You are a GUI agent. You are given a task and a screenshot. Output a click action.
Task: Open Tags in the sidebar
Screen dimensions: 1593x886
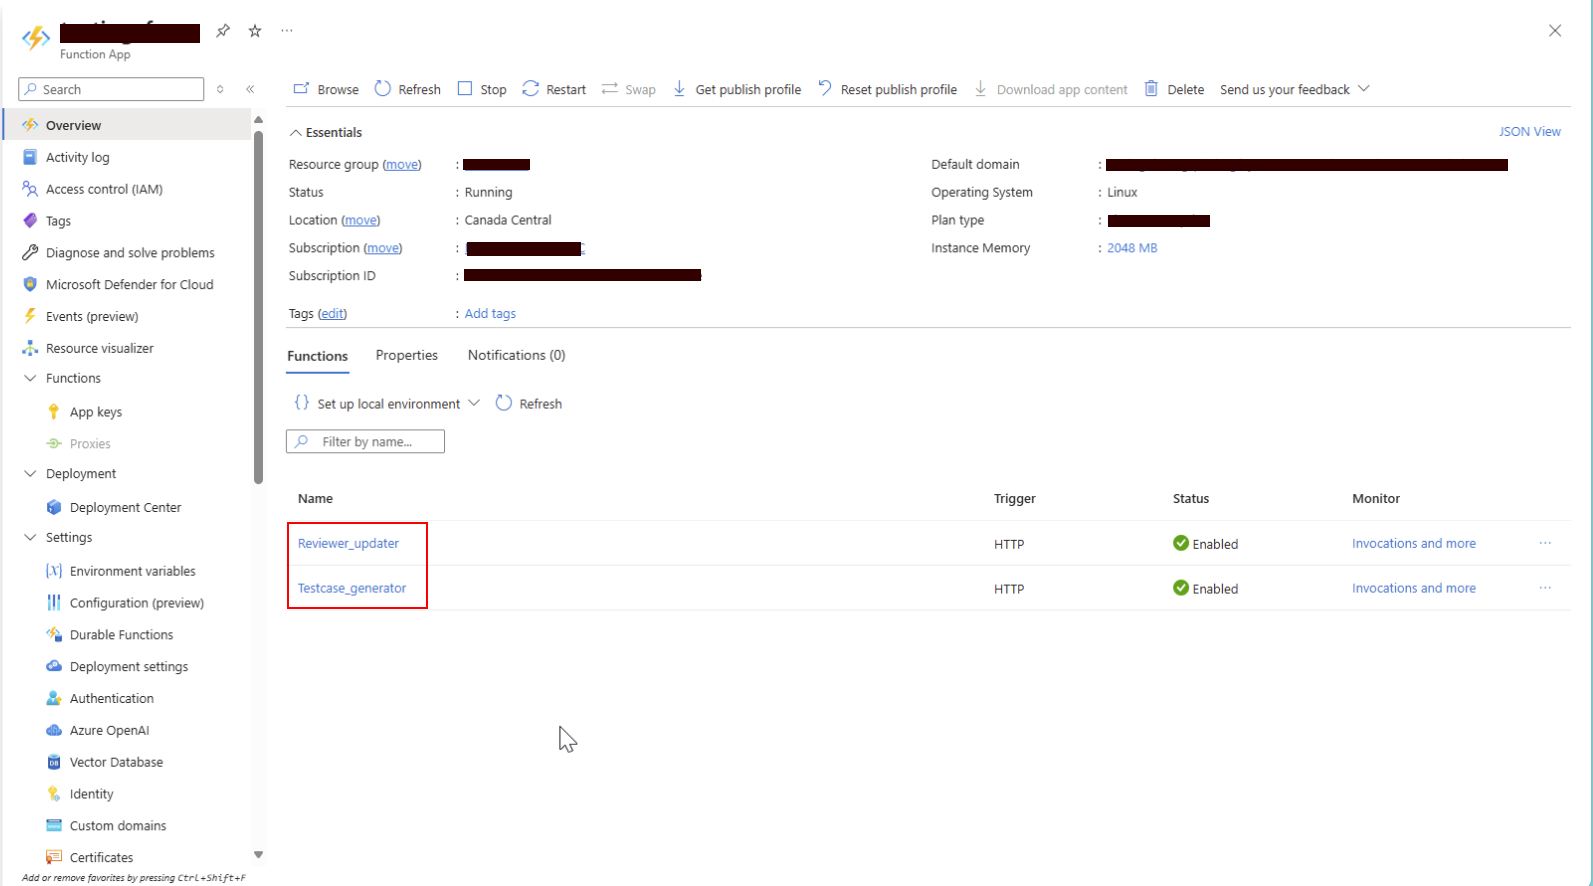58,221
